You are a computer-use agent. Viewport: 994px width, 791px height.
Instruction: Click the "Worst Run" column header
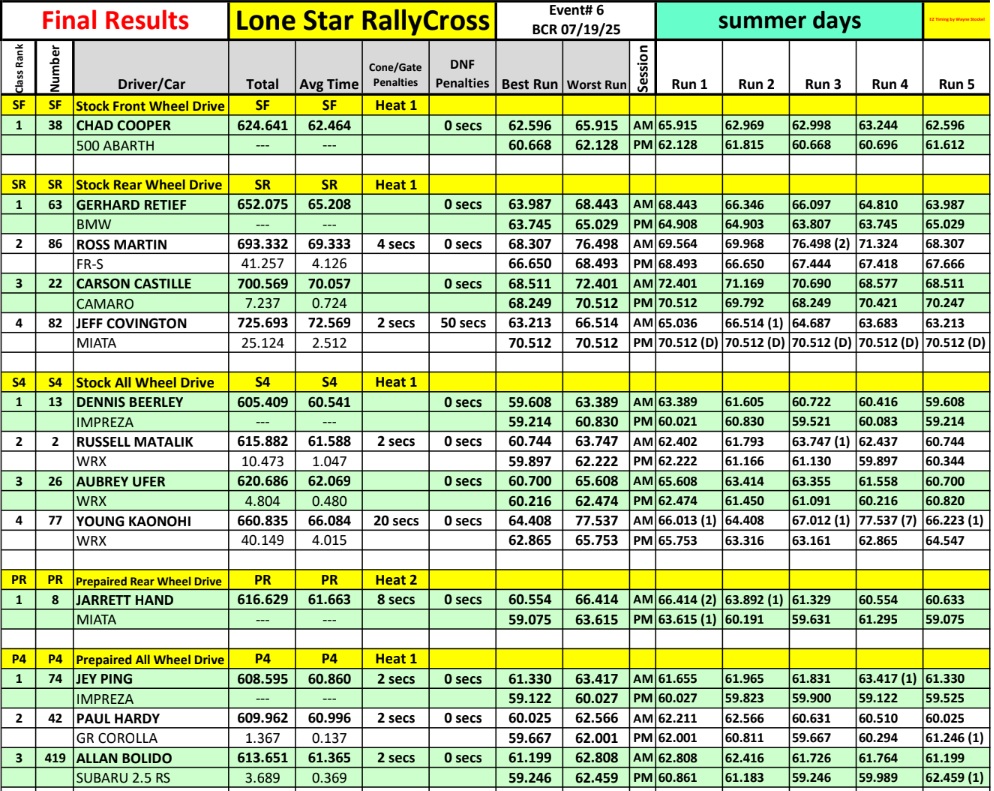coord(596,84)
